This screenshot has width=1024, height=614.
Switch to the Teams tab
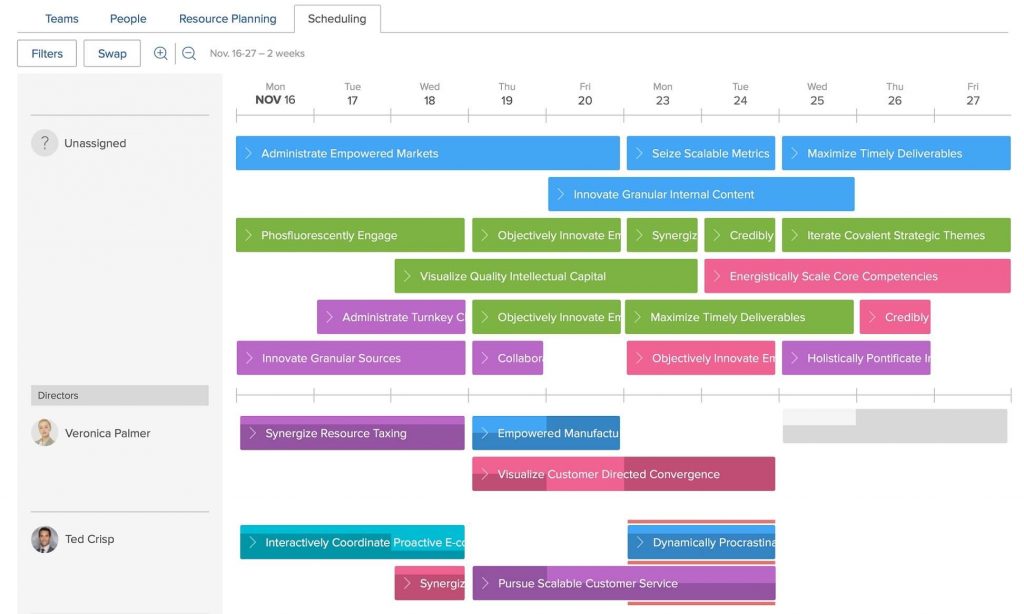[61, 18]
